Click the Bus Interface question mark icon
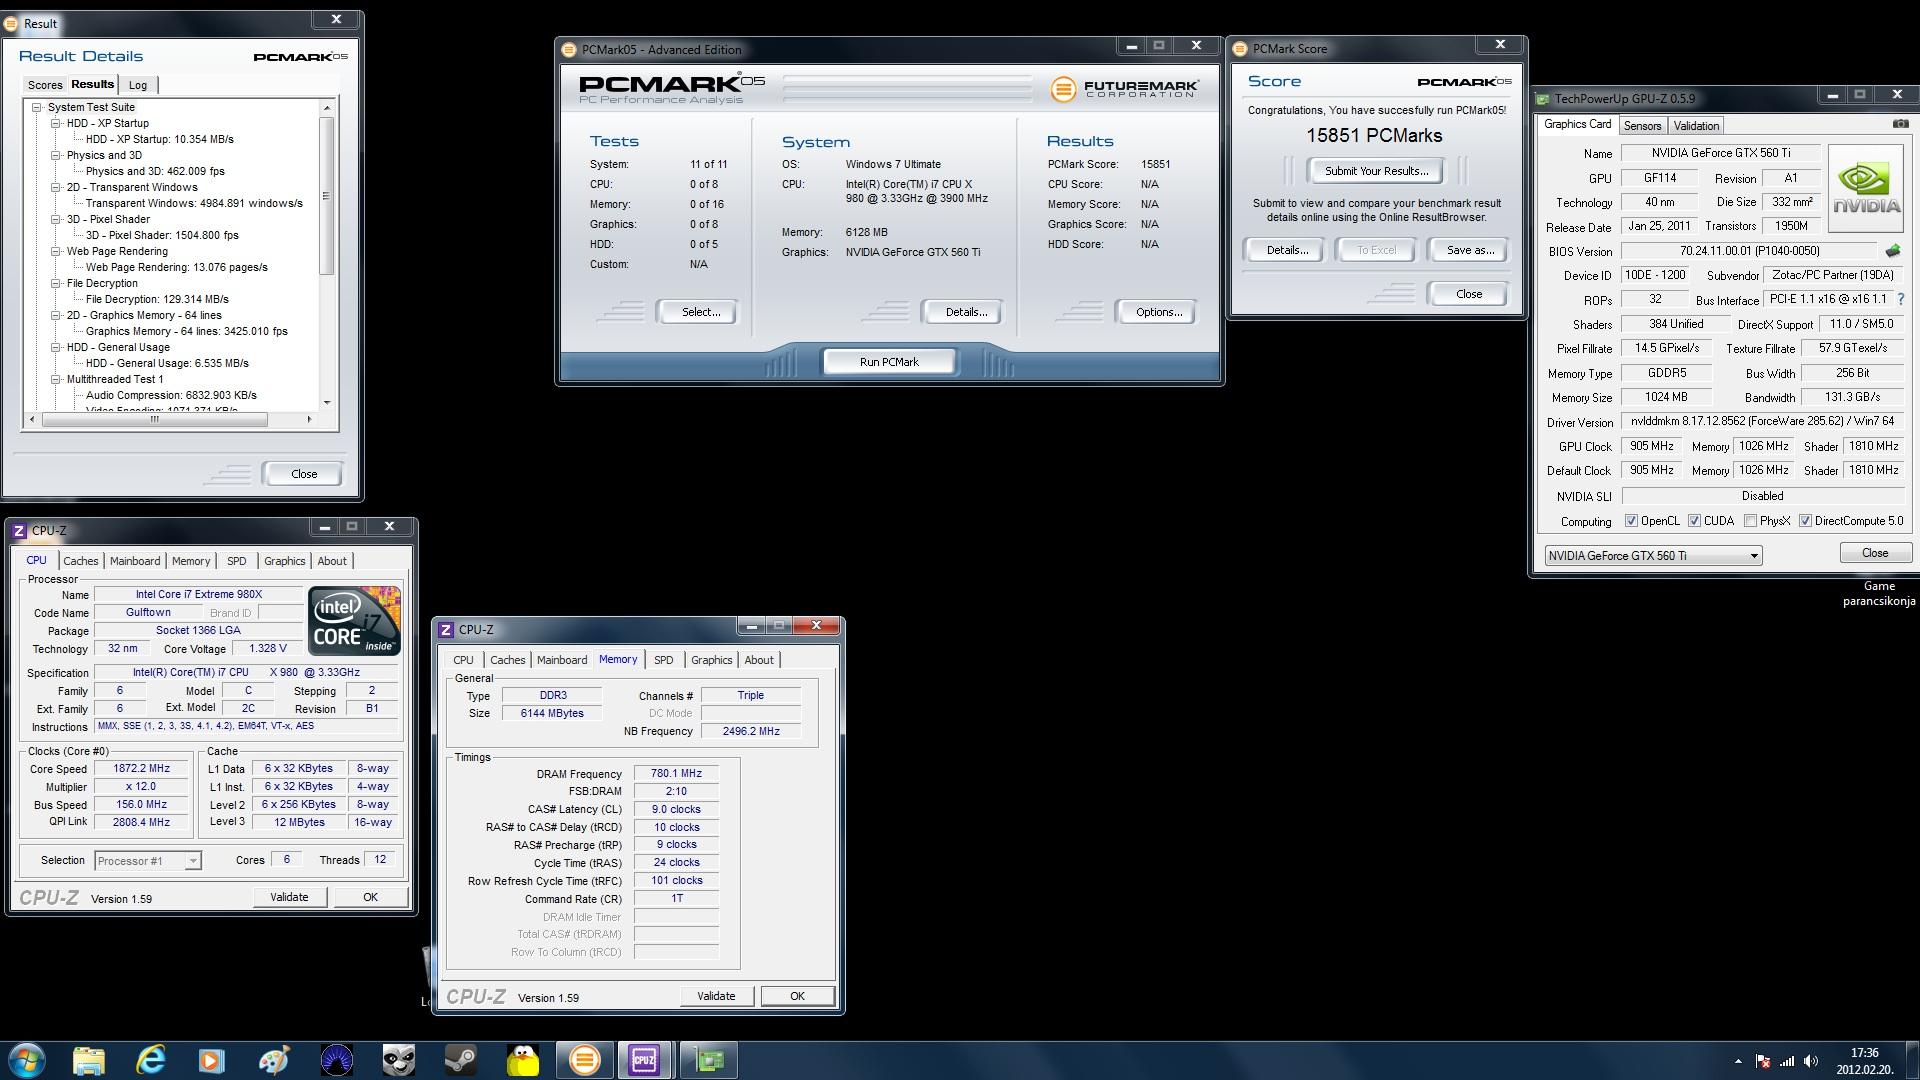Viewport: 1920px width, 1080px height. [1901, 299]
